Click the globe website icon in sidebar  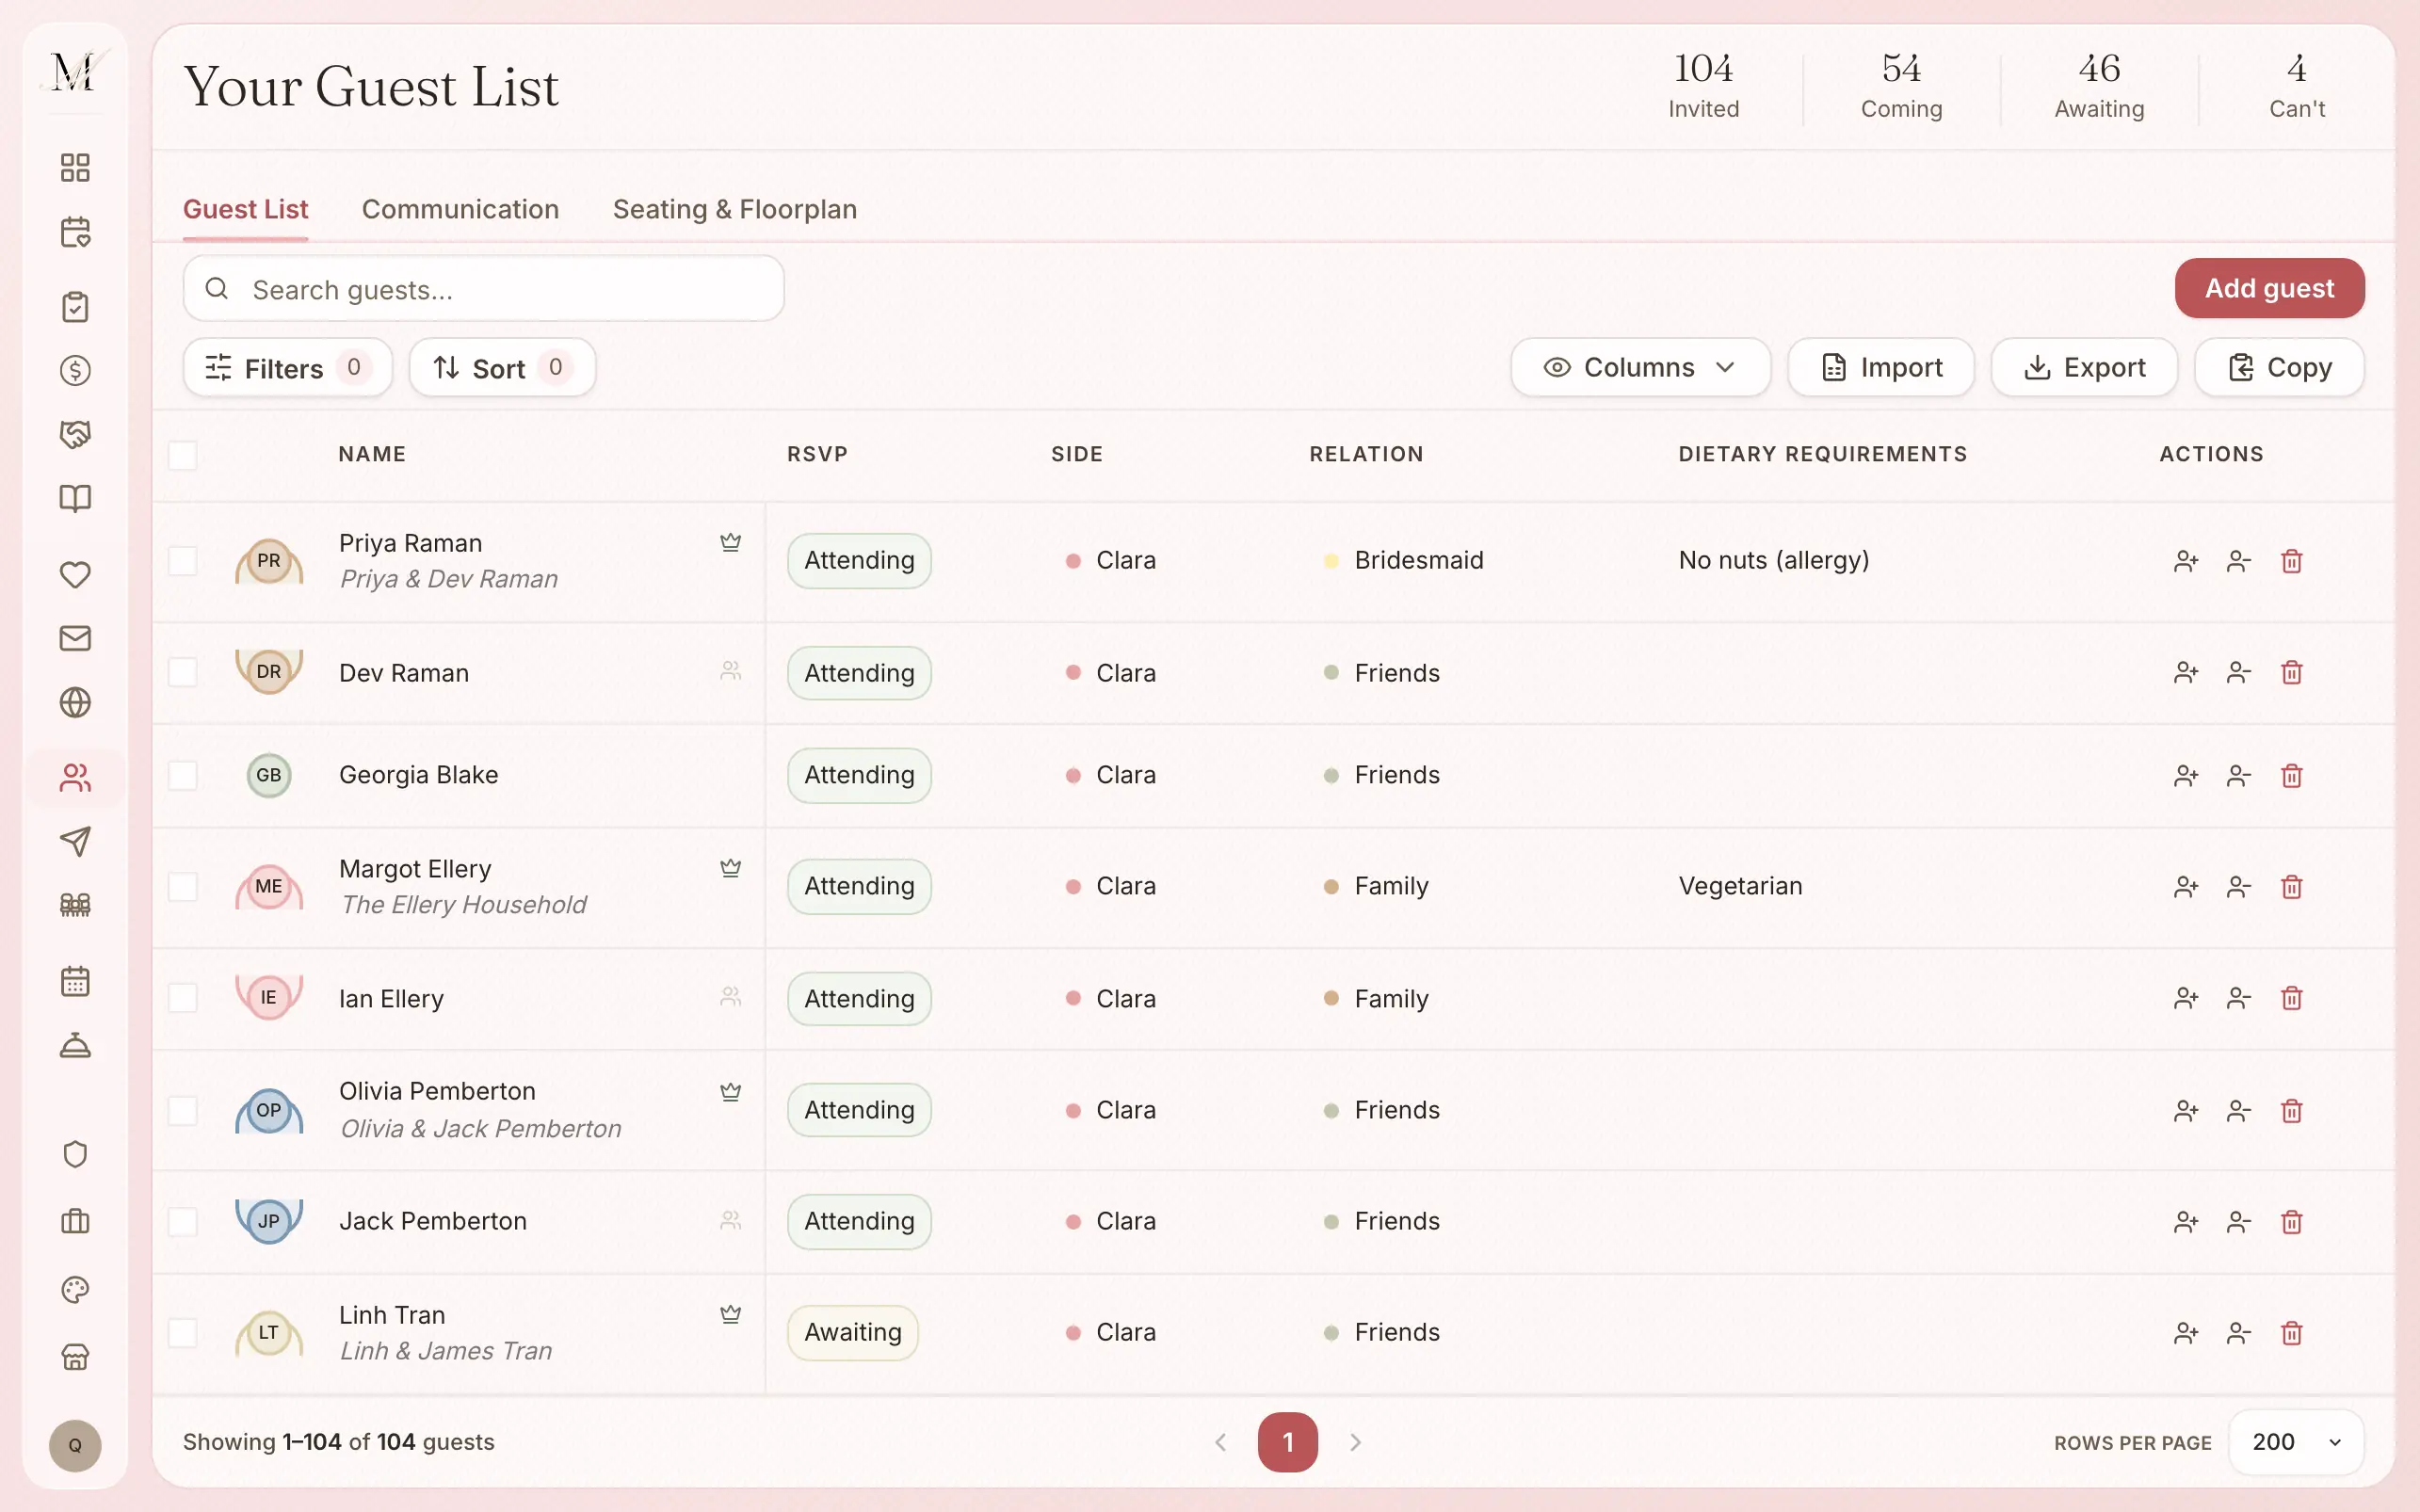click(x=75, y=702)
